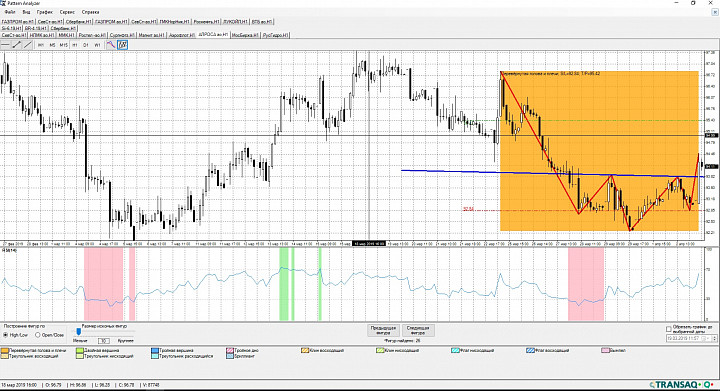Select the horizontal line drawing tool
The width and height of the screenshot is (720, 391).
5,45
